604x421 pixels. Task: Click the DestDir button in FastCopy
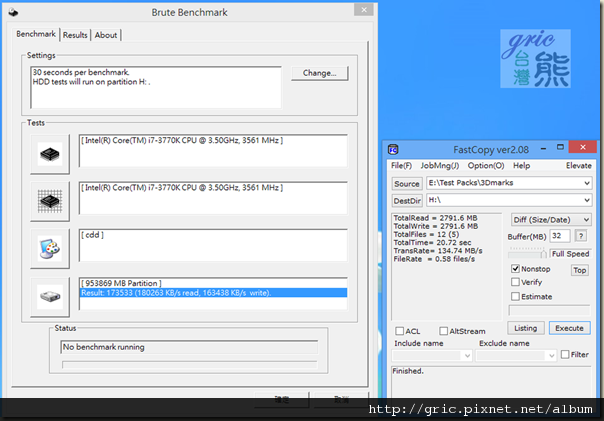coord(407,201)
